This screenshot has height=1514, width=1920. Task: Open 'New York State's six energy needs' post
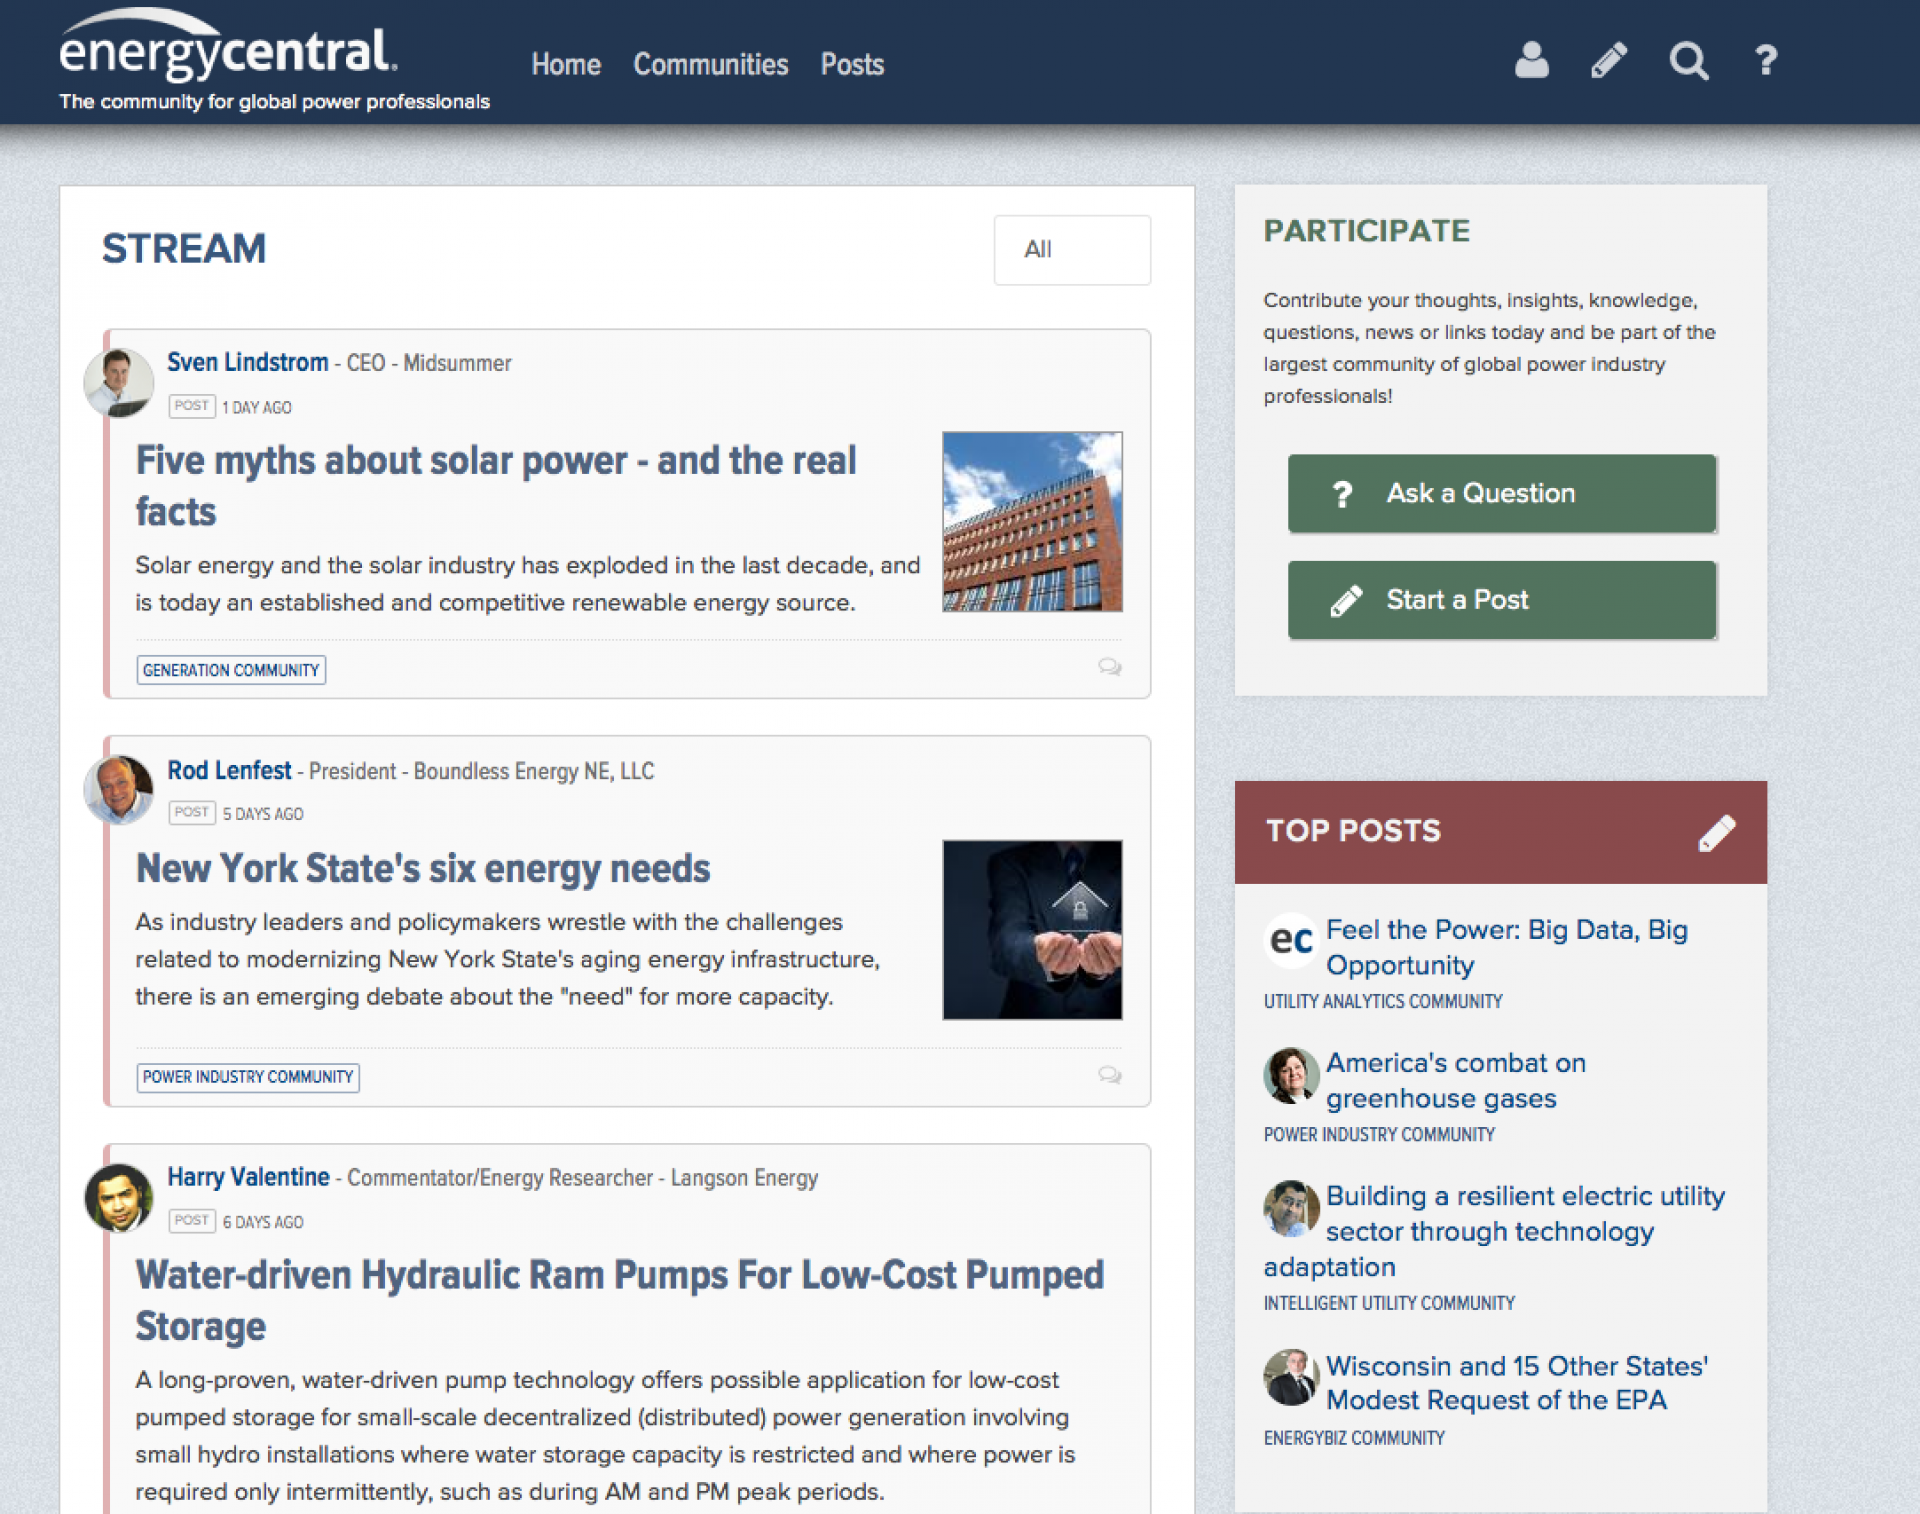pyautogui.click(x=423, y=868)
